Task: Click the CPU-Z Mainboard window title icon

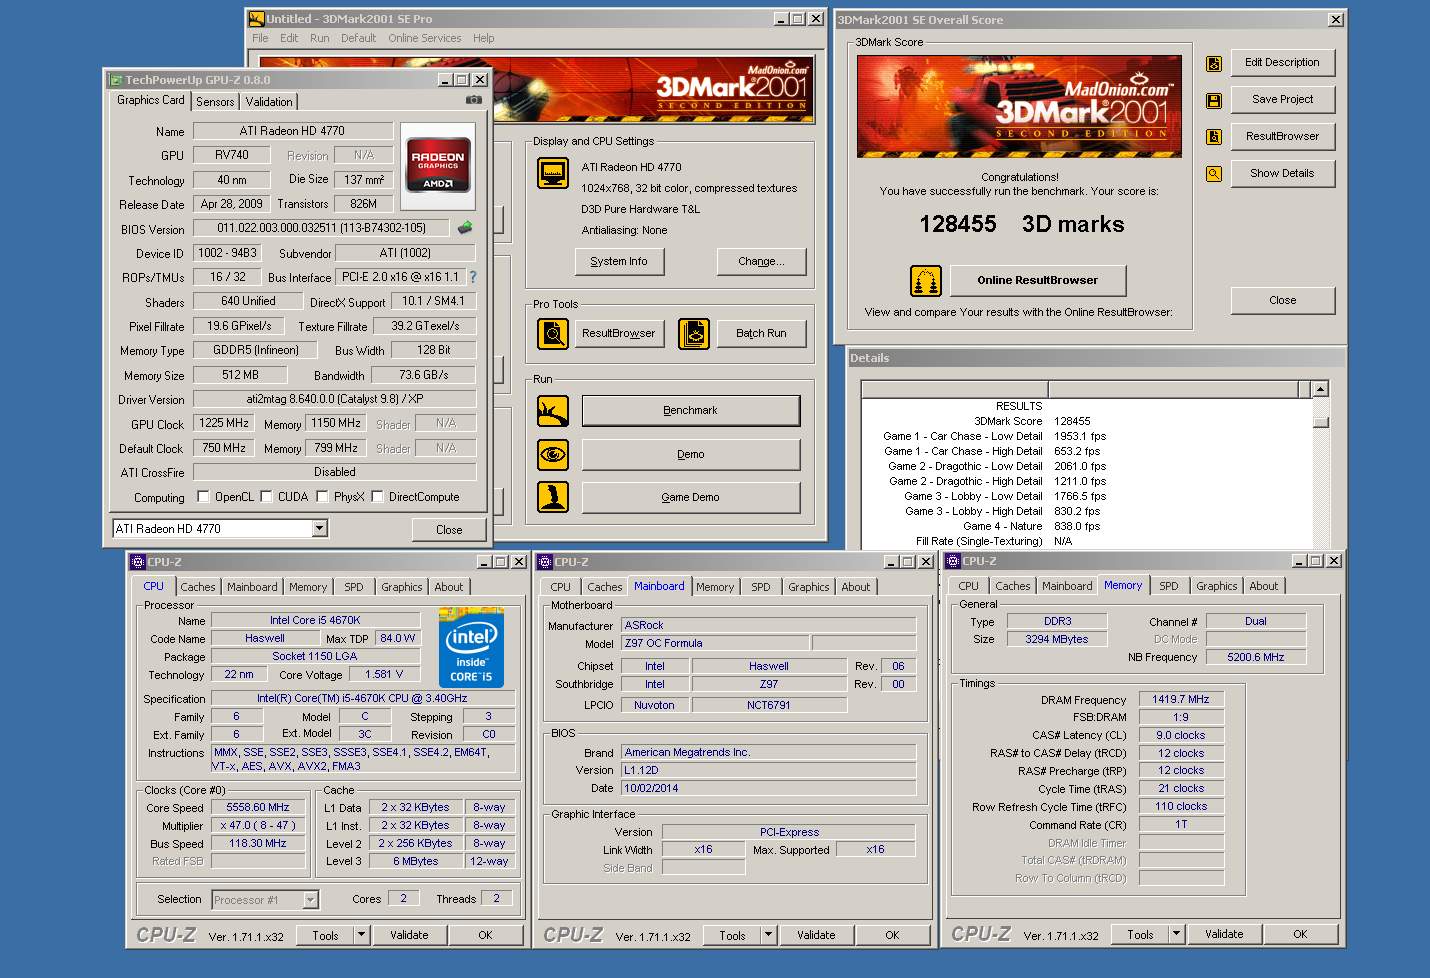Action: point(545,562)
